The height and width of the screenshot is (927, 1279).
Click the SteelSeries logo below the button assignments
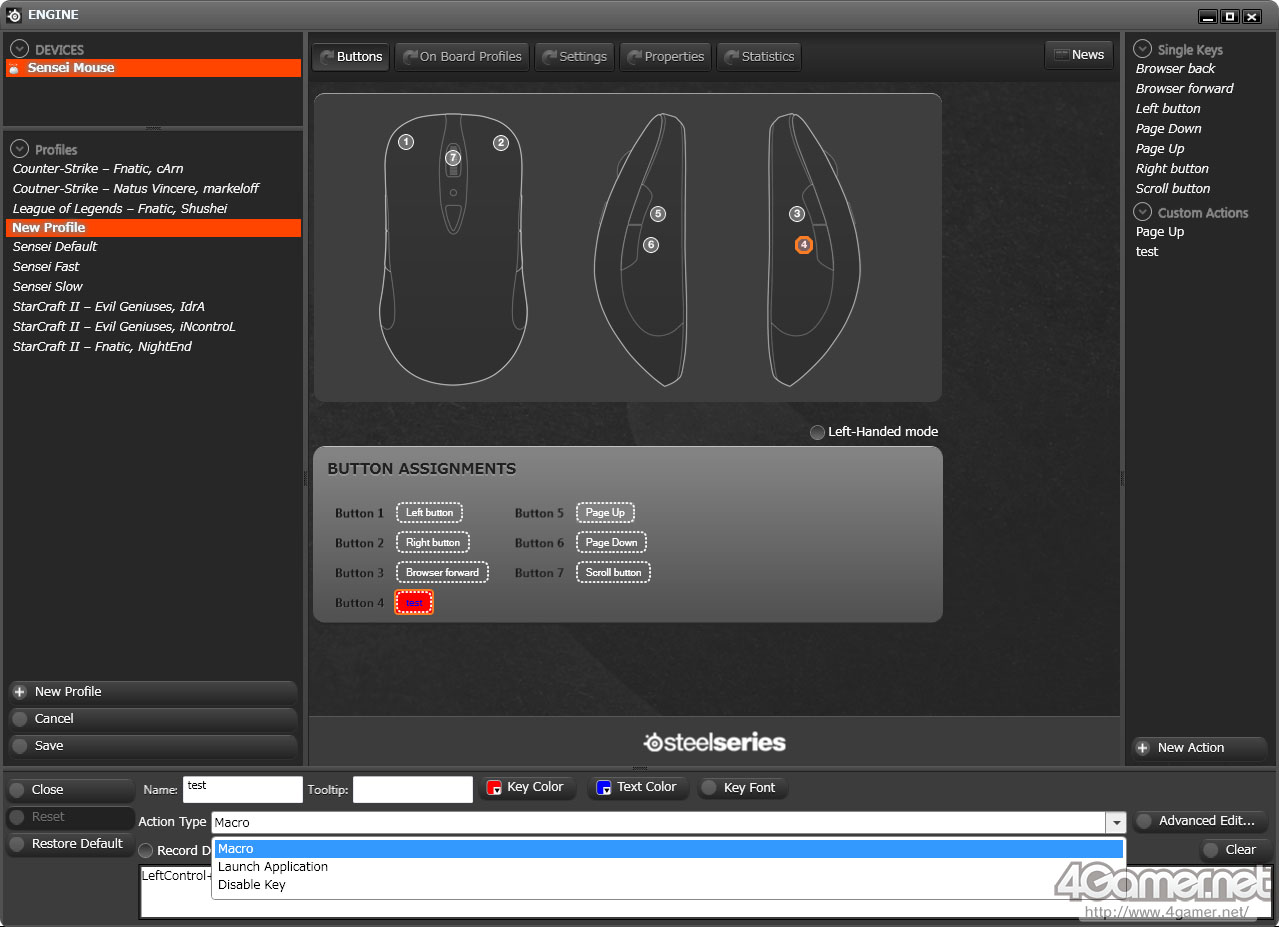[715, 742]
